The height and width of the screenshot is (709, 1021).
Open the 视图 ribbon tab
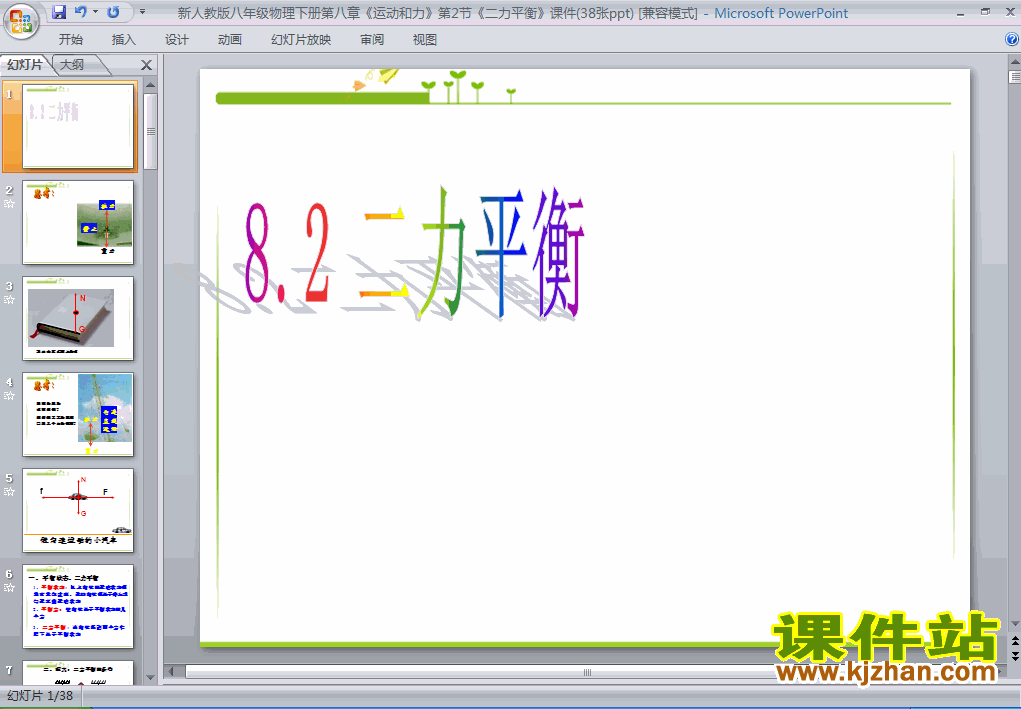point(425,40)
